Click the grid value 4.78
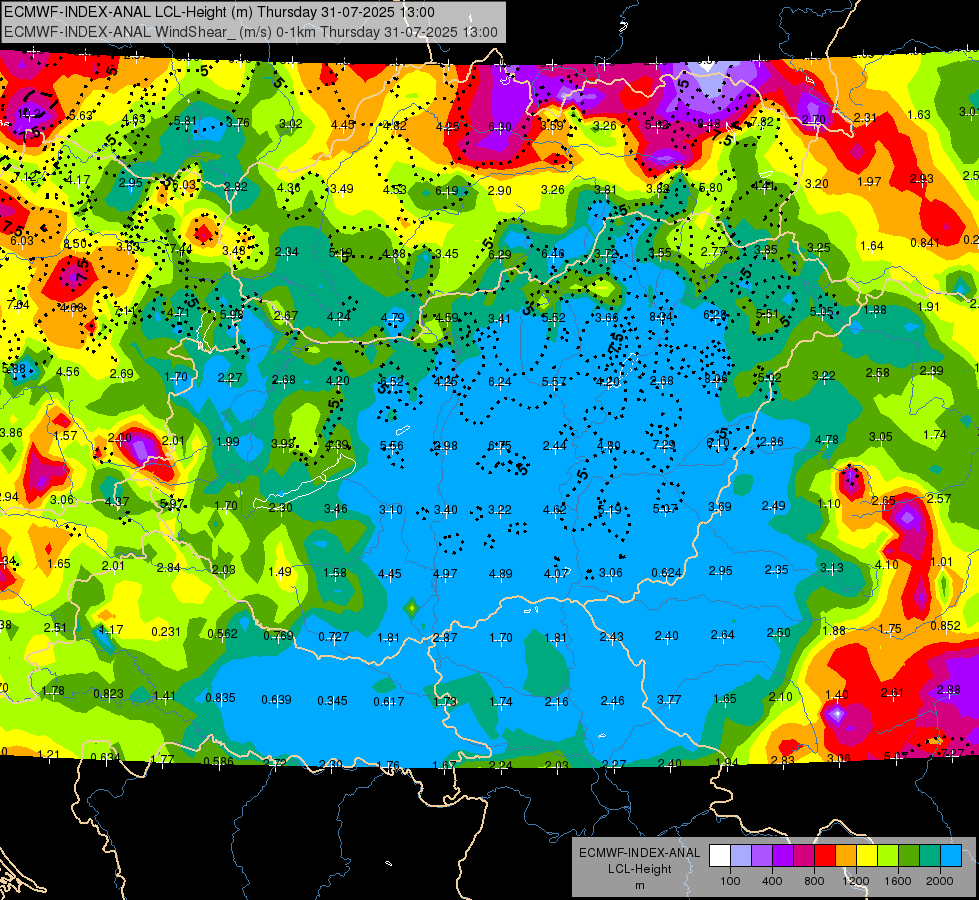979x900 pixels. (827, 440)
